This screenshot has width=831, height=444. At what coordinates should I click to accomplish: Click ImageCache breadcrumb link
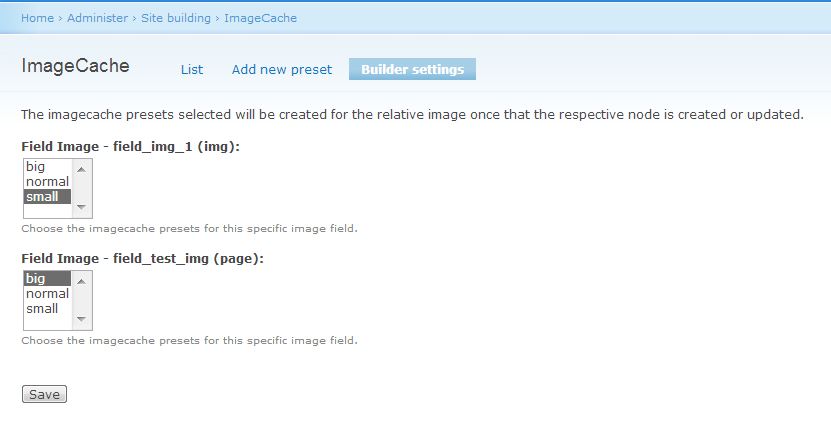[x=260, y=18]
